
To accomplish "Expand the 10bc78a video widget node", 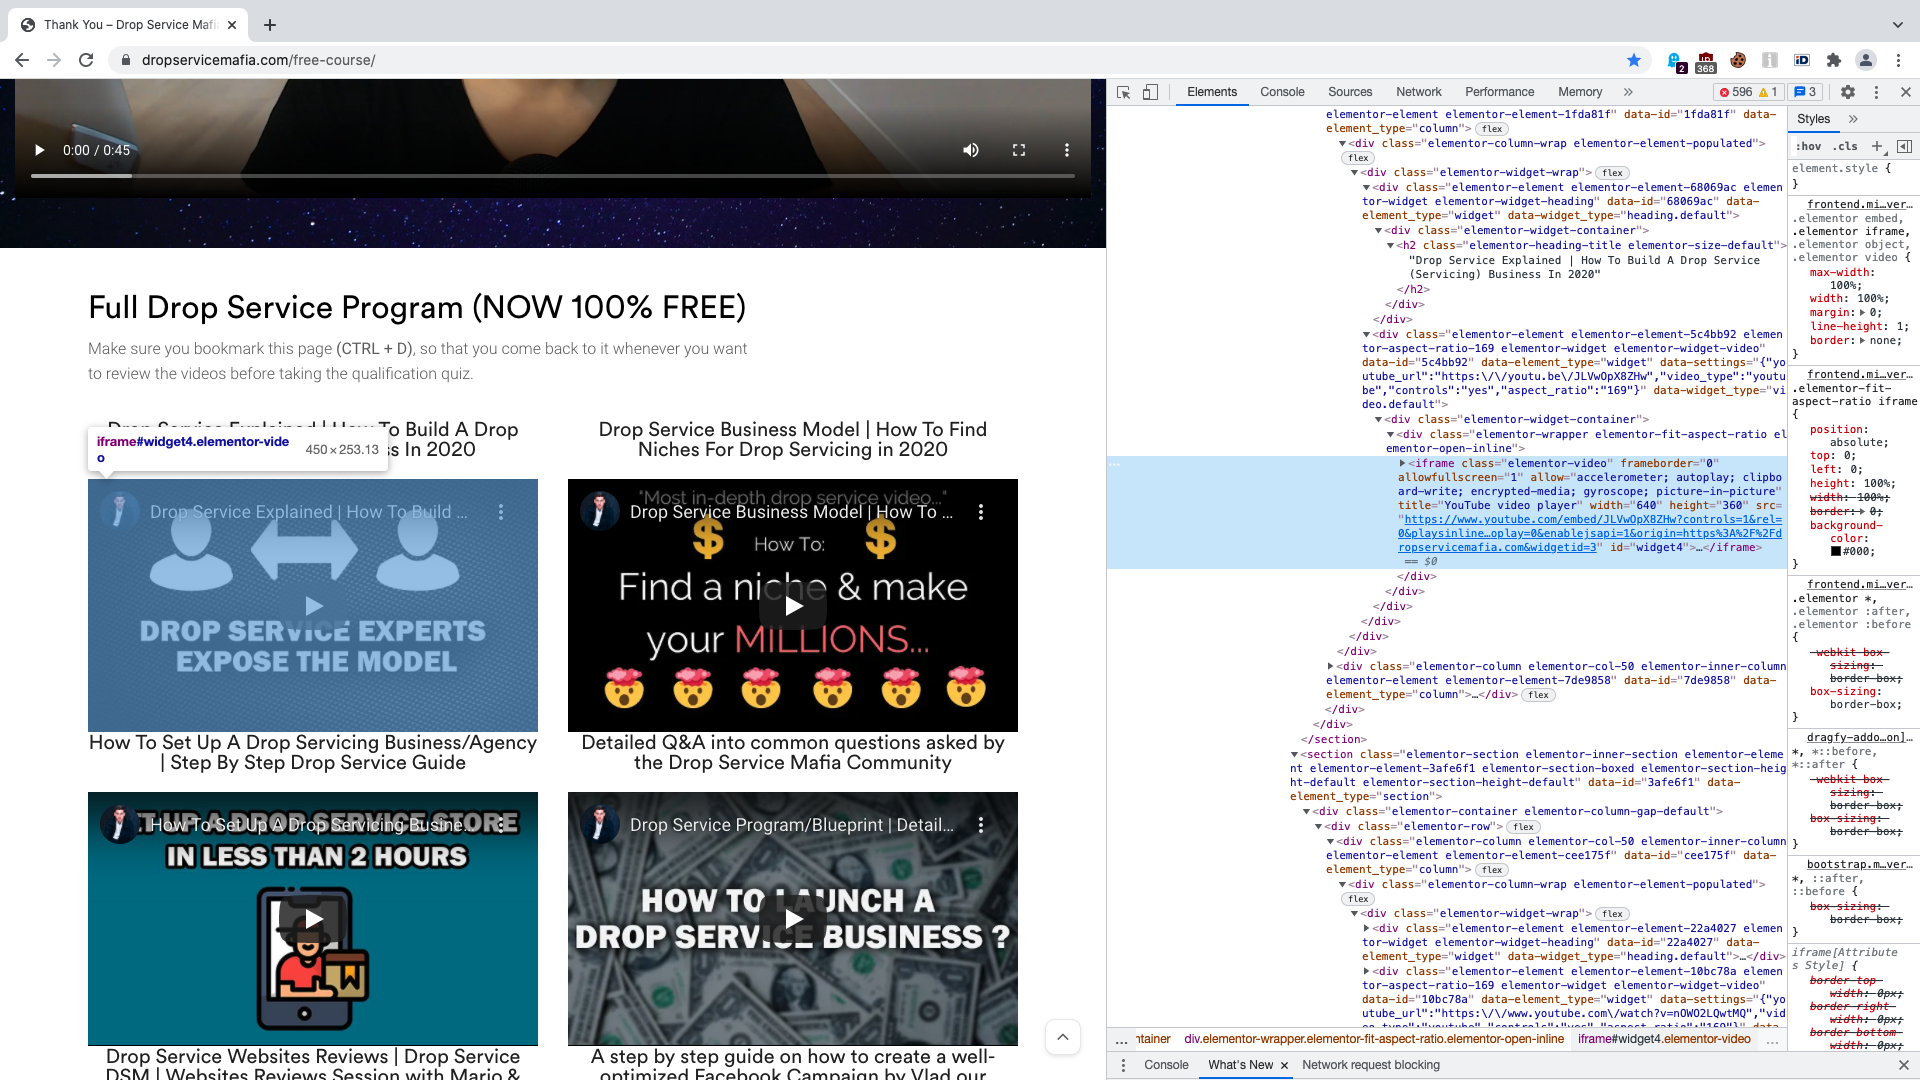I will click(x=1366, y=972).
